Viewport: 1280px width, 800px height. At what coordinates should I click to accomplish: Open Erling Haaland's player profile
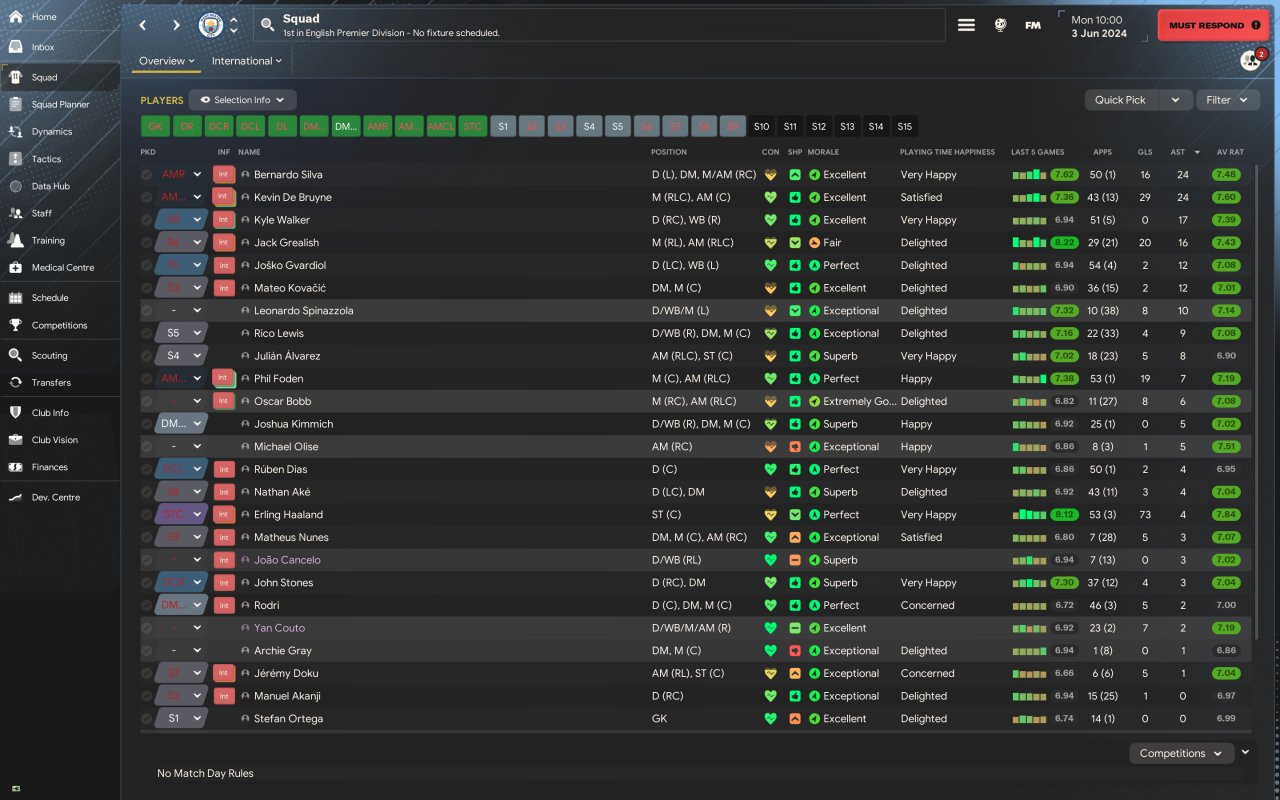coord(288,515)
